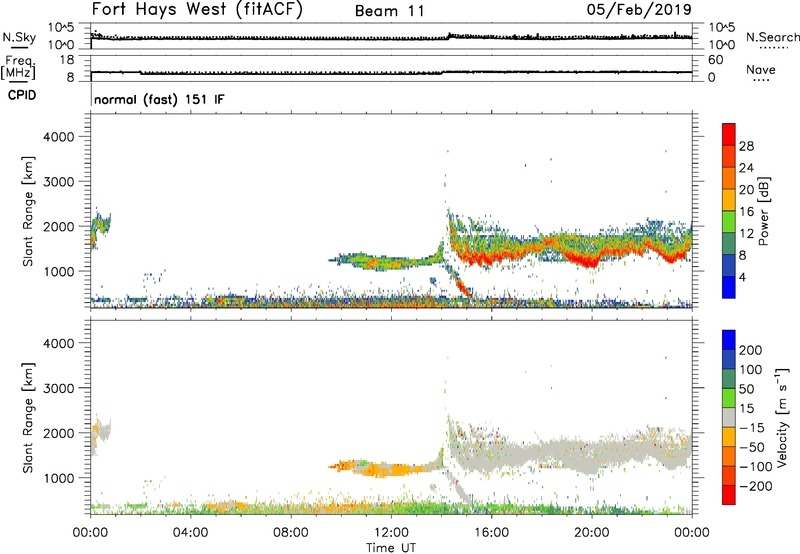Click the '60' Nave axis tick
Image resolution: width=800 pixels, height=554 pixels.
click(x=715, y=60)
